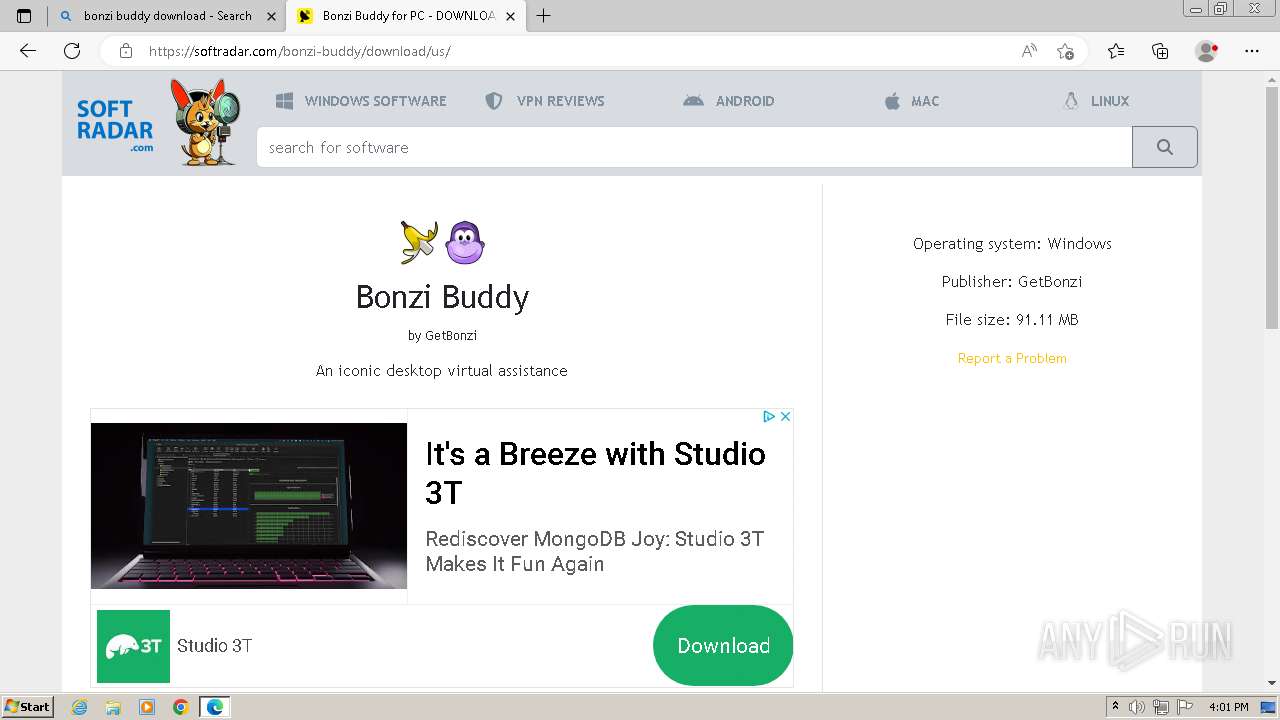Click the purple gorilla Bonzi icon
1280x720 pixels.
point(464,242)
